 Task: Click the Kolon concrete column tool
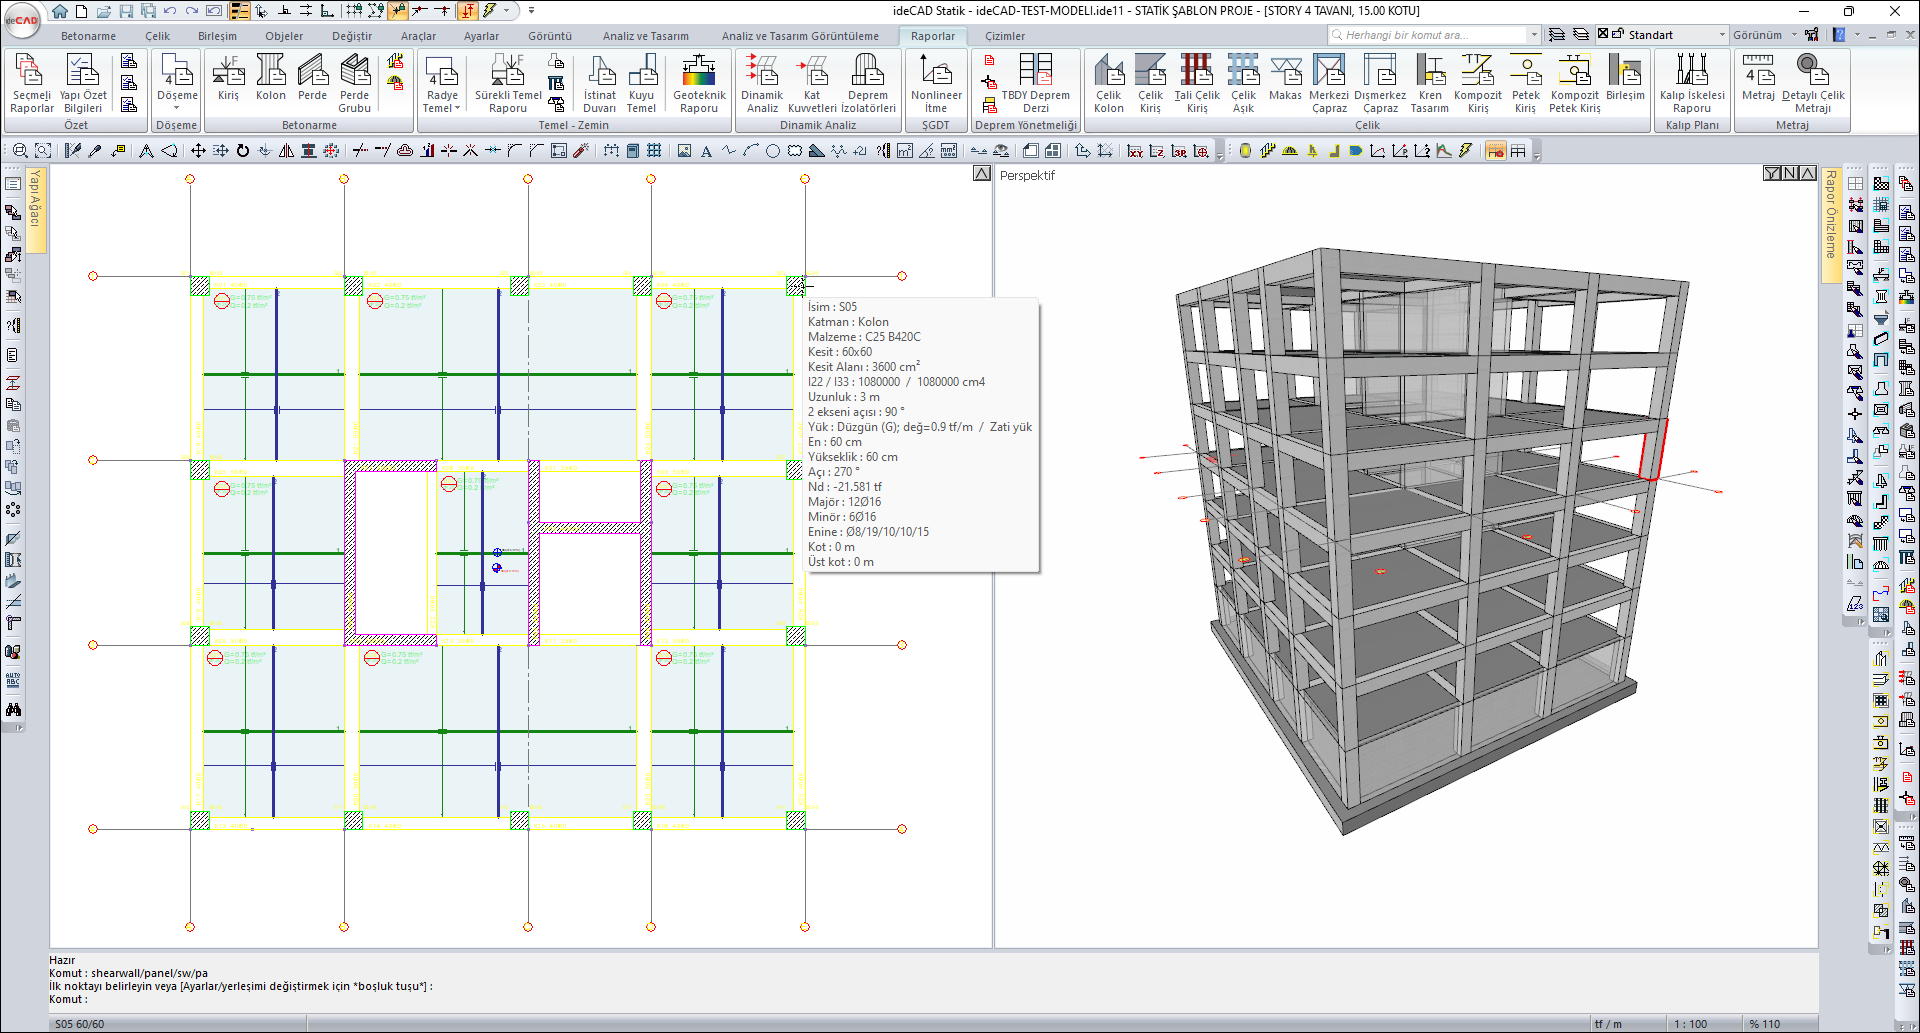point(270,79)
